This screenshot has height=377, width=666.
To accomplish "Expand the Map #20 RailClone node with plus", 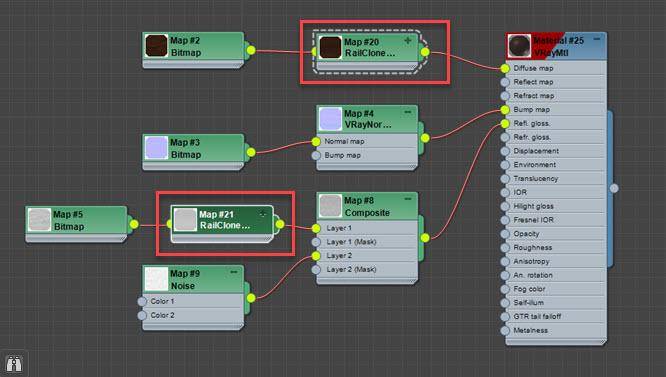I will [408, 41].
